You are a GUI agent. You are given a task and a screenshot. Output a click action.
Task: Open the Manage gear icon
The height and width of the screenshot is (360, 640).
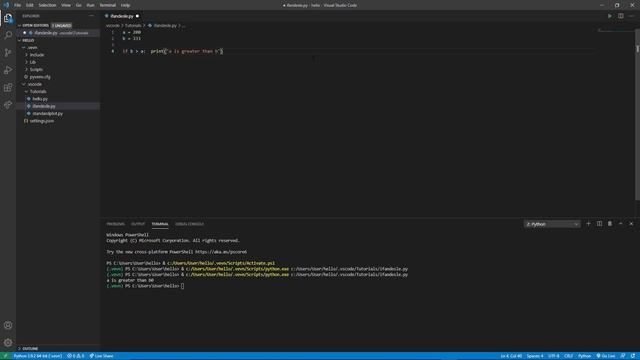(8, 342)
